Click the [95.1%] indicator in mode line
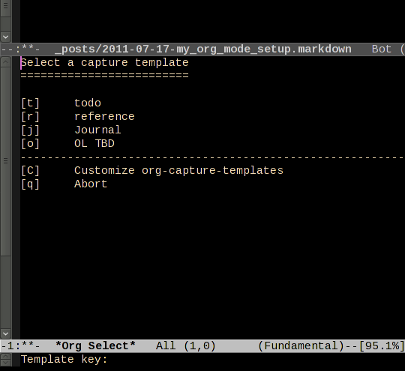Screen dimensions: 405x371 [382, 346]
